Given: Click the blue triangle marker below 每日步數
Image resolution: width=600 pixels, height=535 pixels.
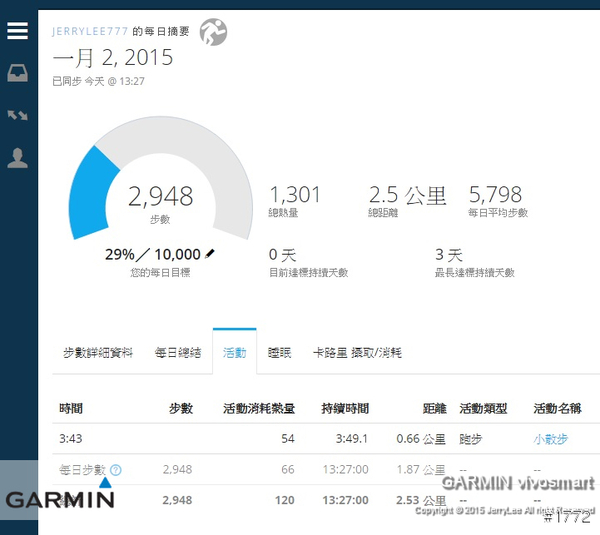Looking at the screenshot, I should click(105, 483).
